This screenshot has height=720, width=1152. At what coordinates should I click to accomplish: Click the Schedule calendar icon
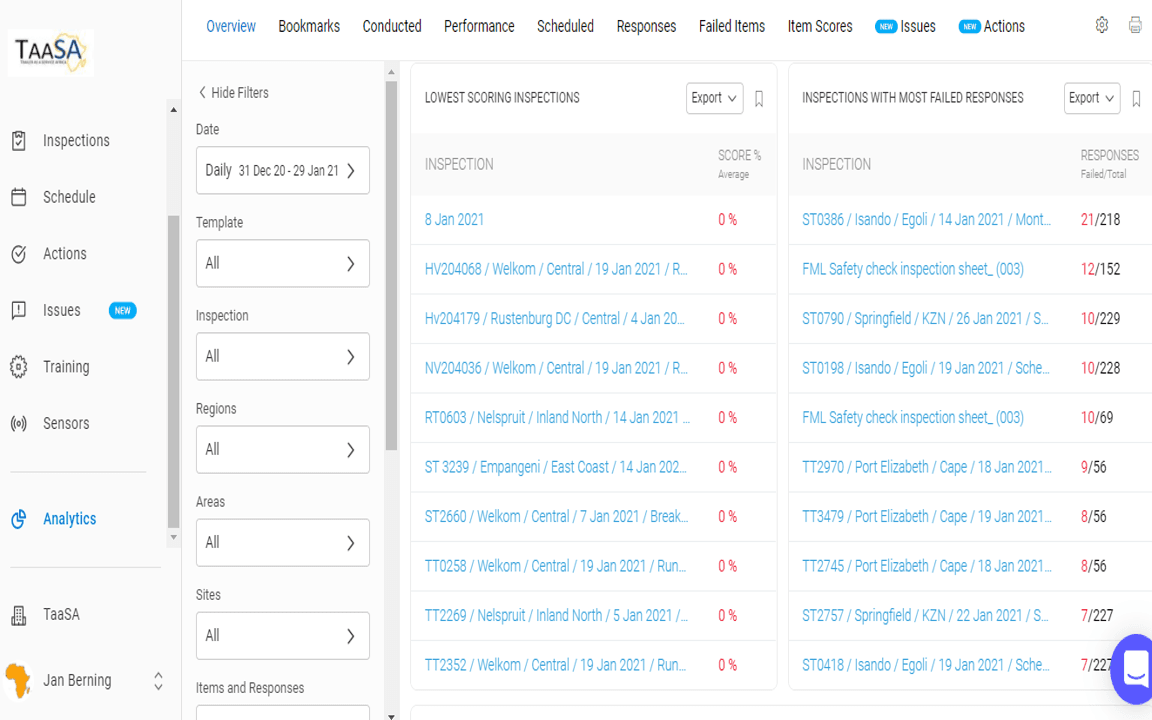tap(19, 197)
